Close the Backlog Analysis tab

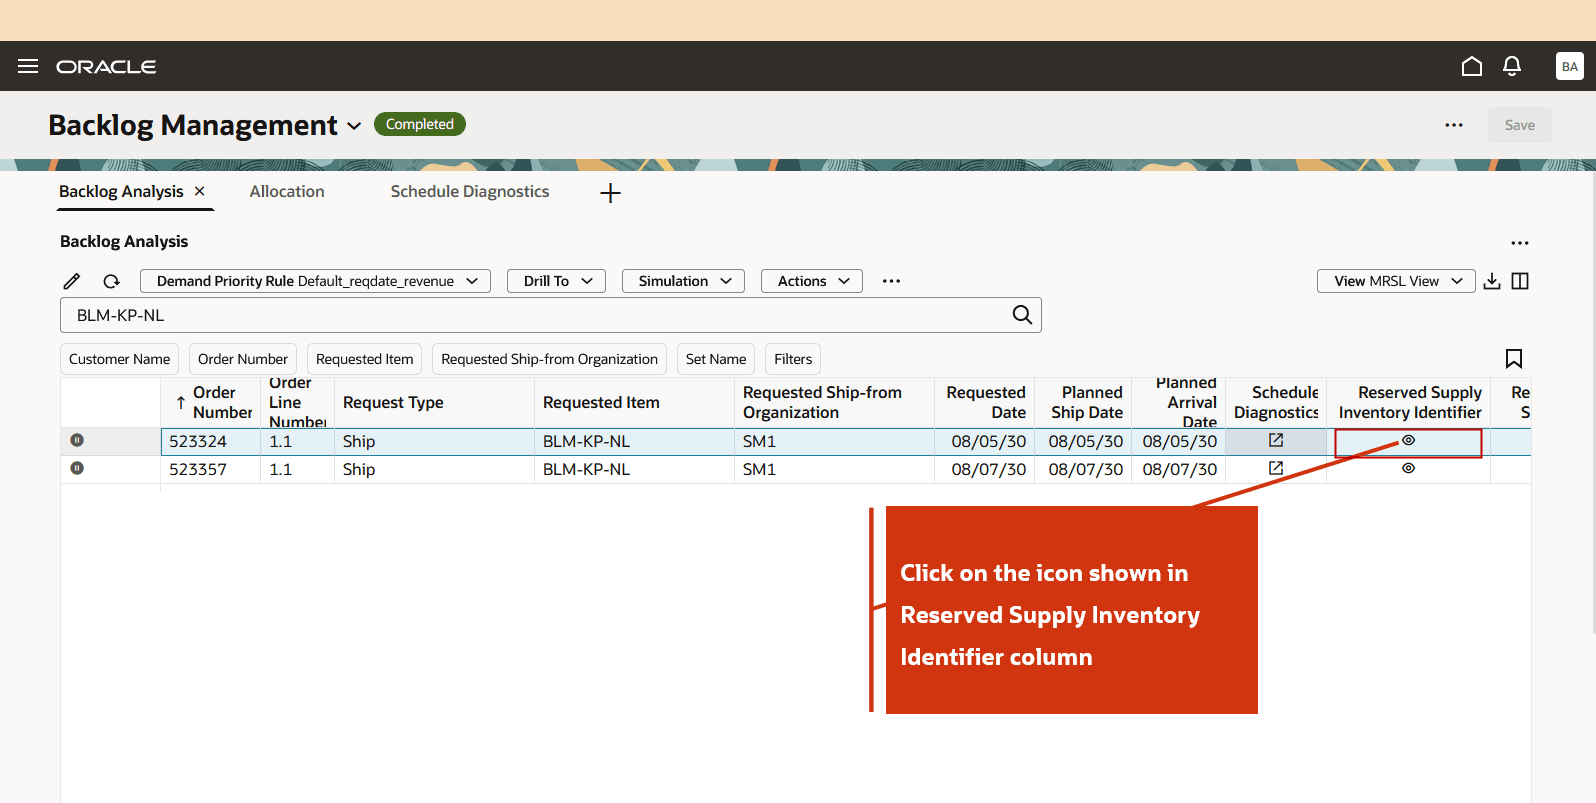click(200, 191)
